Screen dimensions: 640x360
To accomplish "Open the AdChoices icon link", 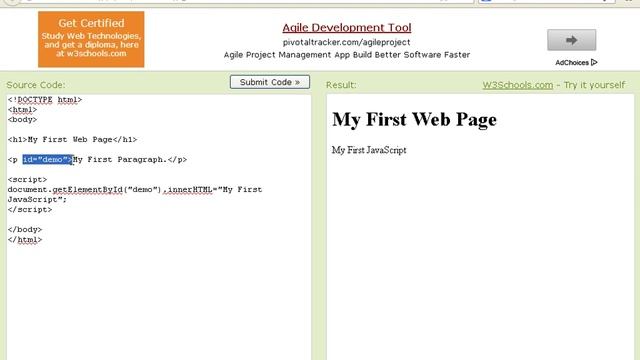I will [x=576, y=62].
